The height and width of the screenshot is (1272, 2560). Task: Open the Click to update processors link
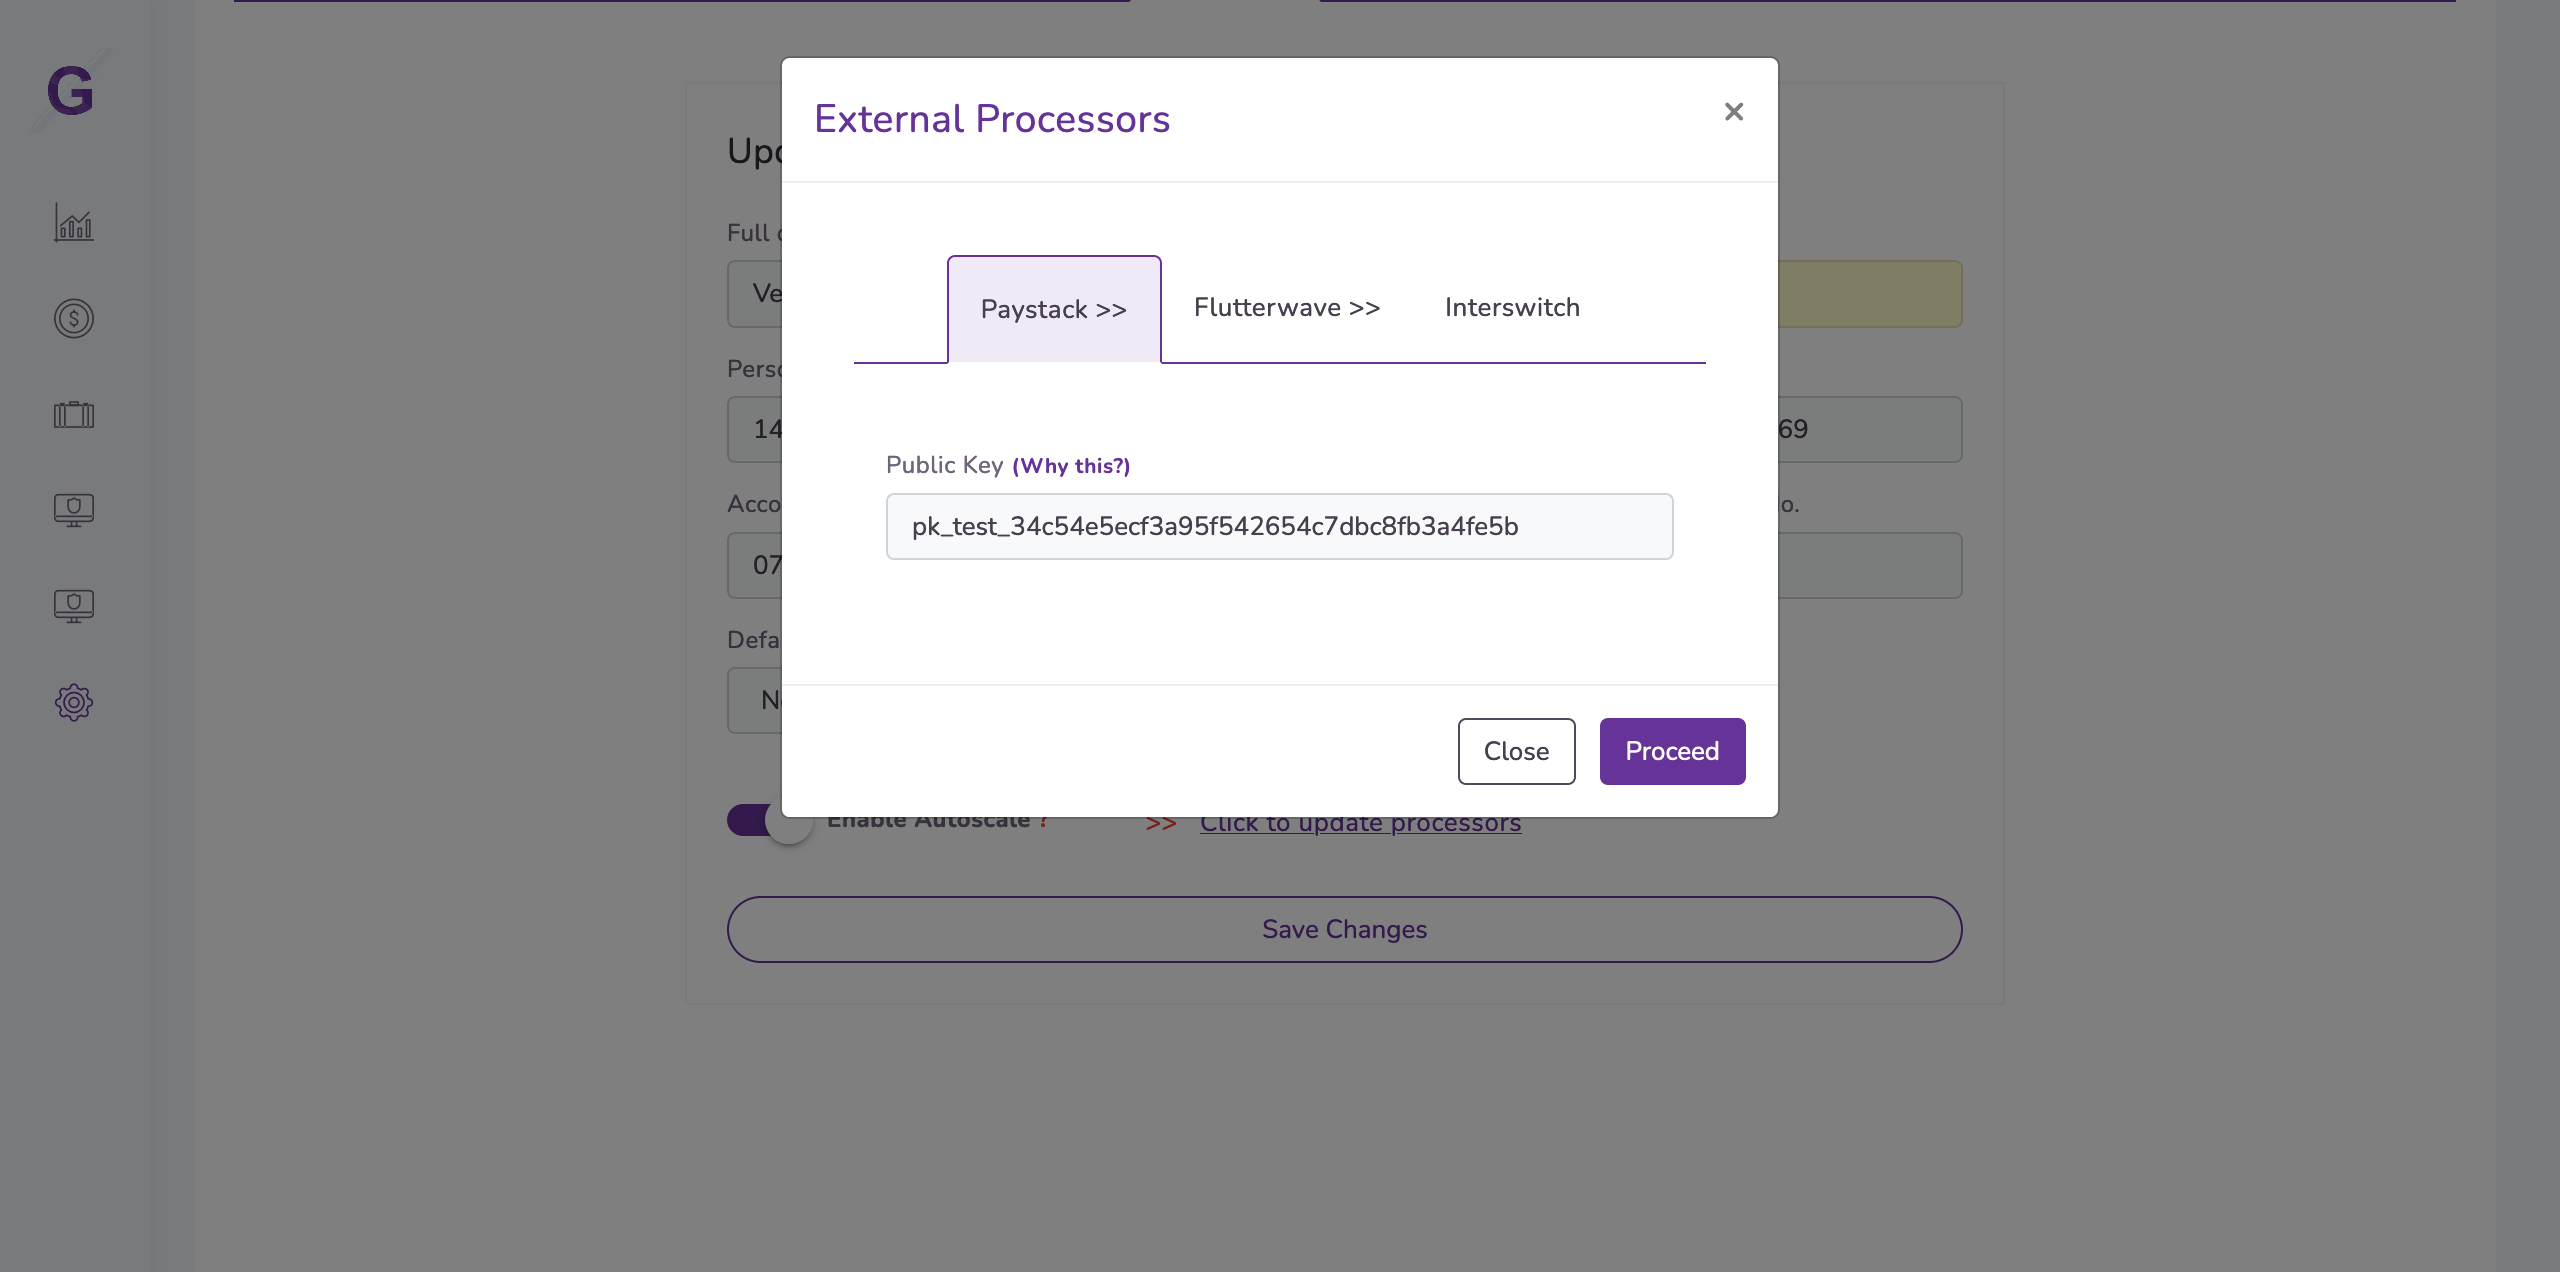(x=1360, y=822)
